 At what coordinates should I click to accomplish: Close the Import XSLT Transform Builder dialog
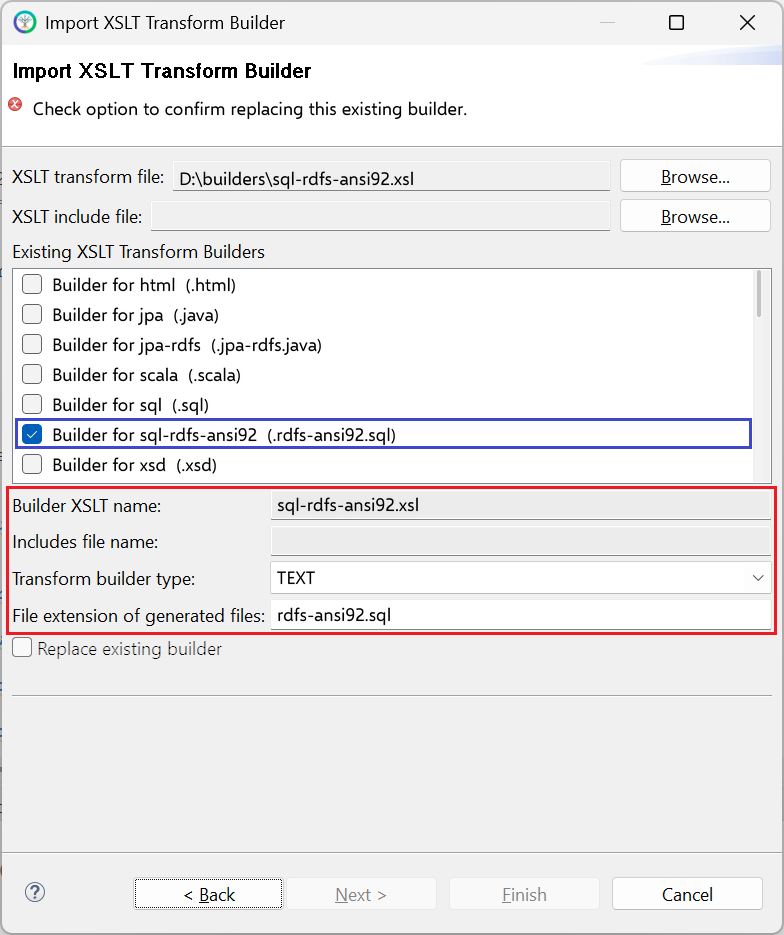coord(747,23)
